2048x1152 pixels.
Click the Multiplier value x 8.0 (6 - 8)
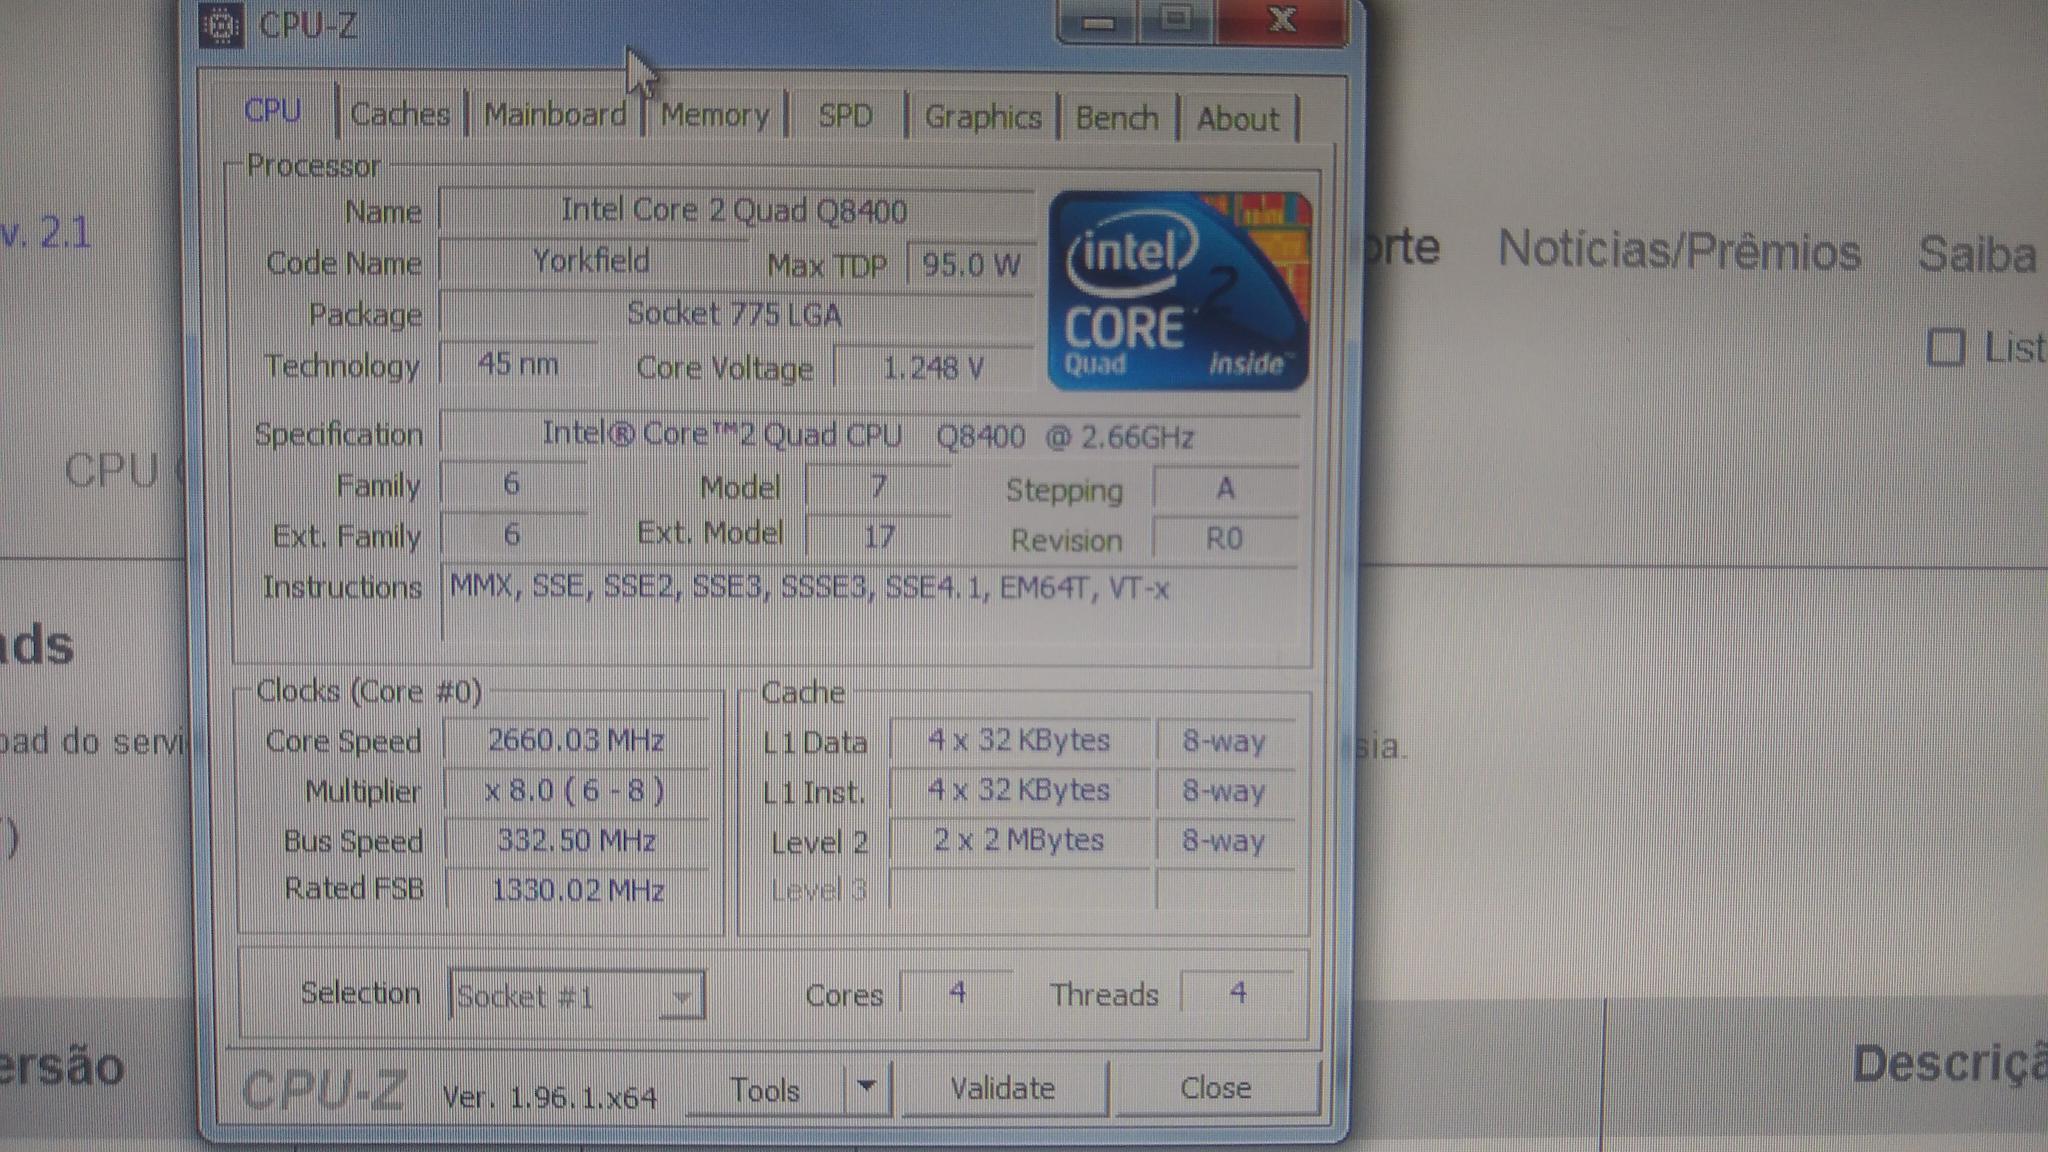tap(576, 791)
